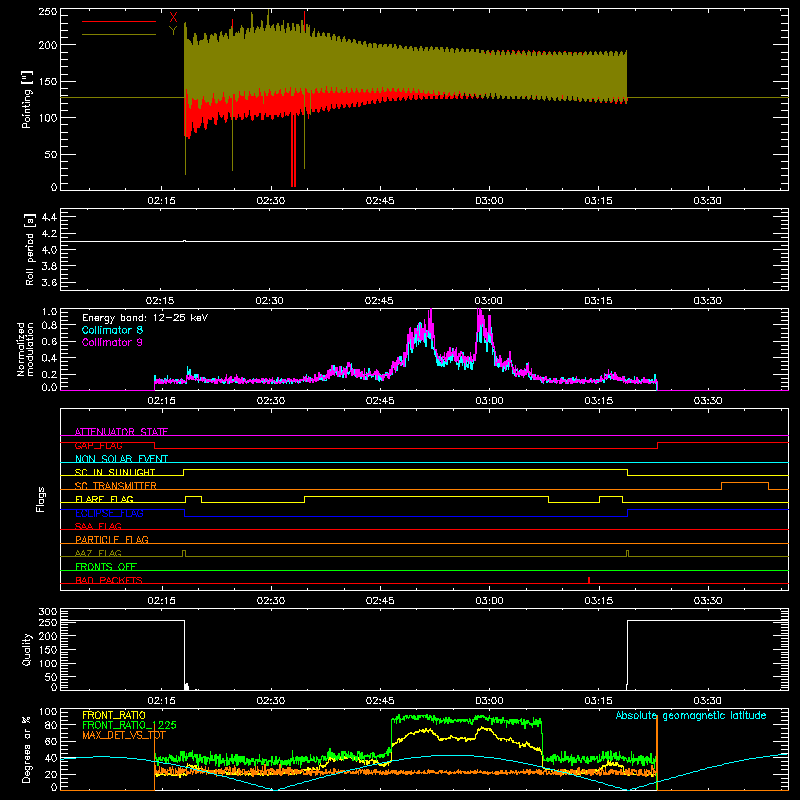This screenshot has height=800, width=800.
Task: Click the "02:30" tick under the modulation plot
Action: [270, 401]
